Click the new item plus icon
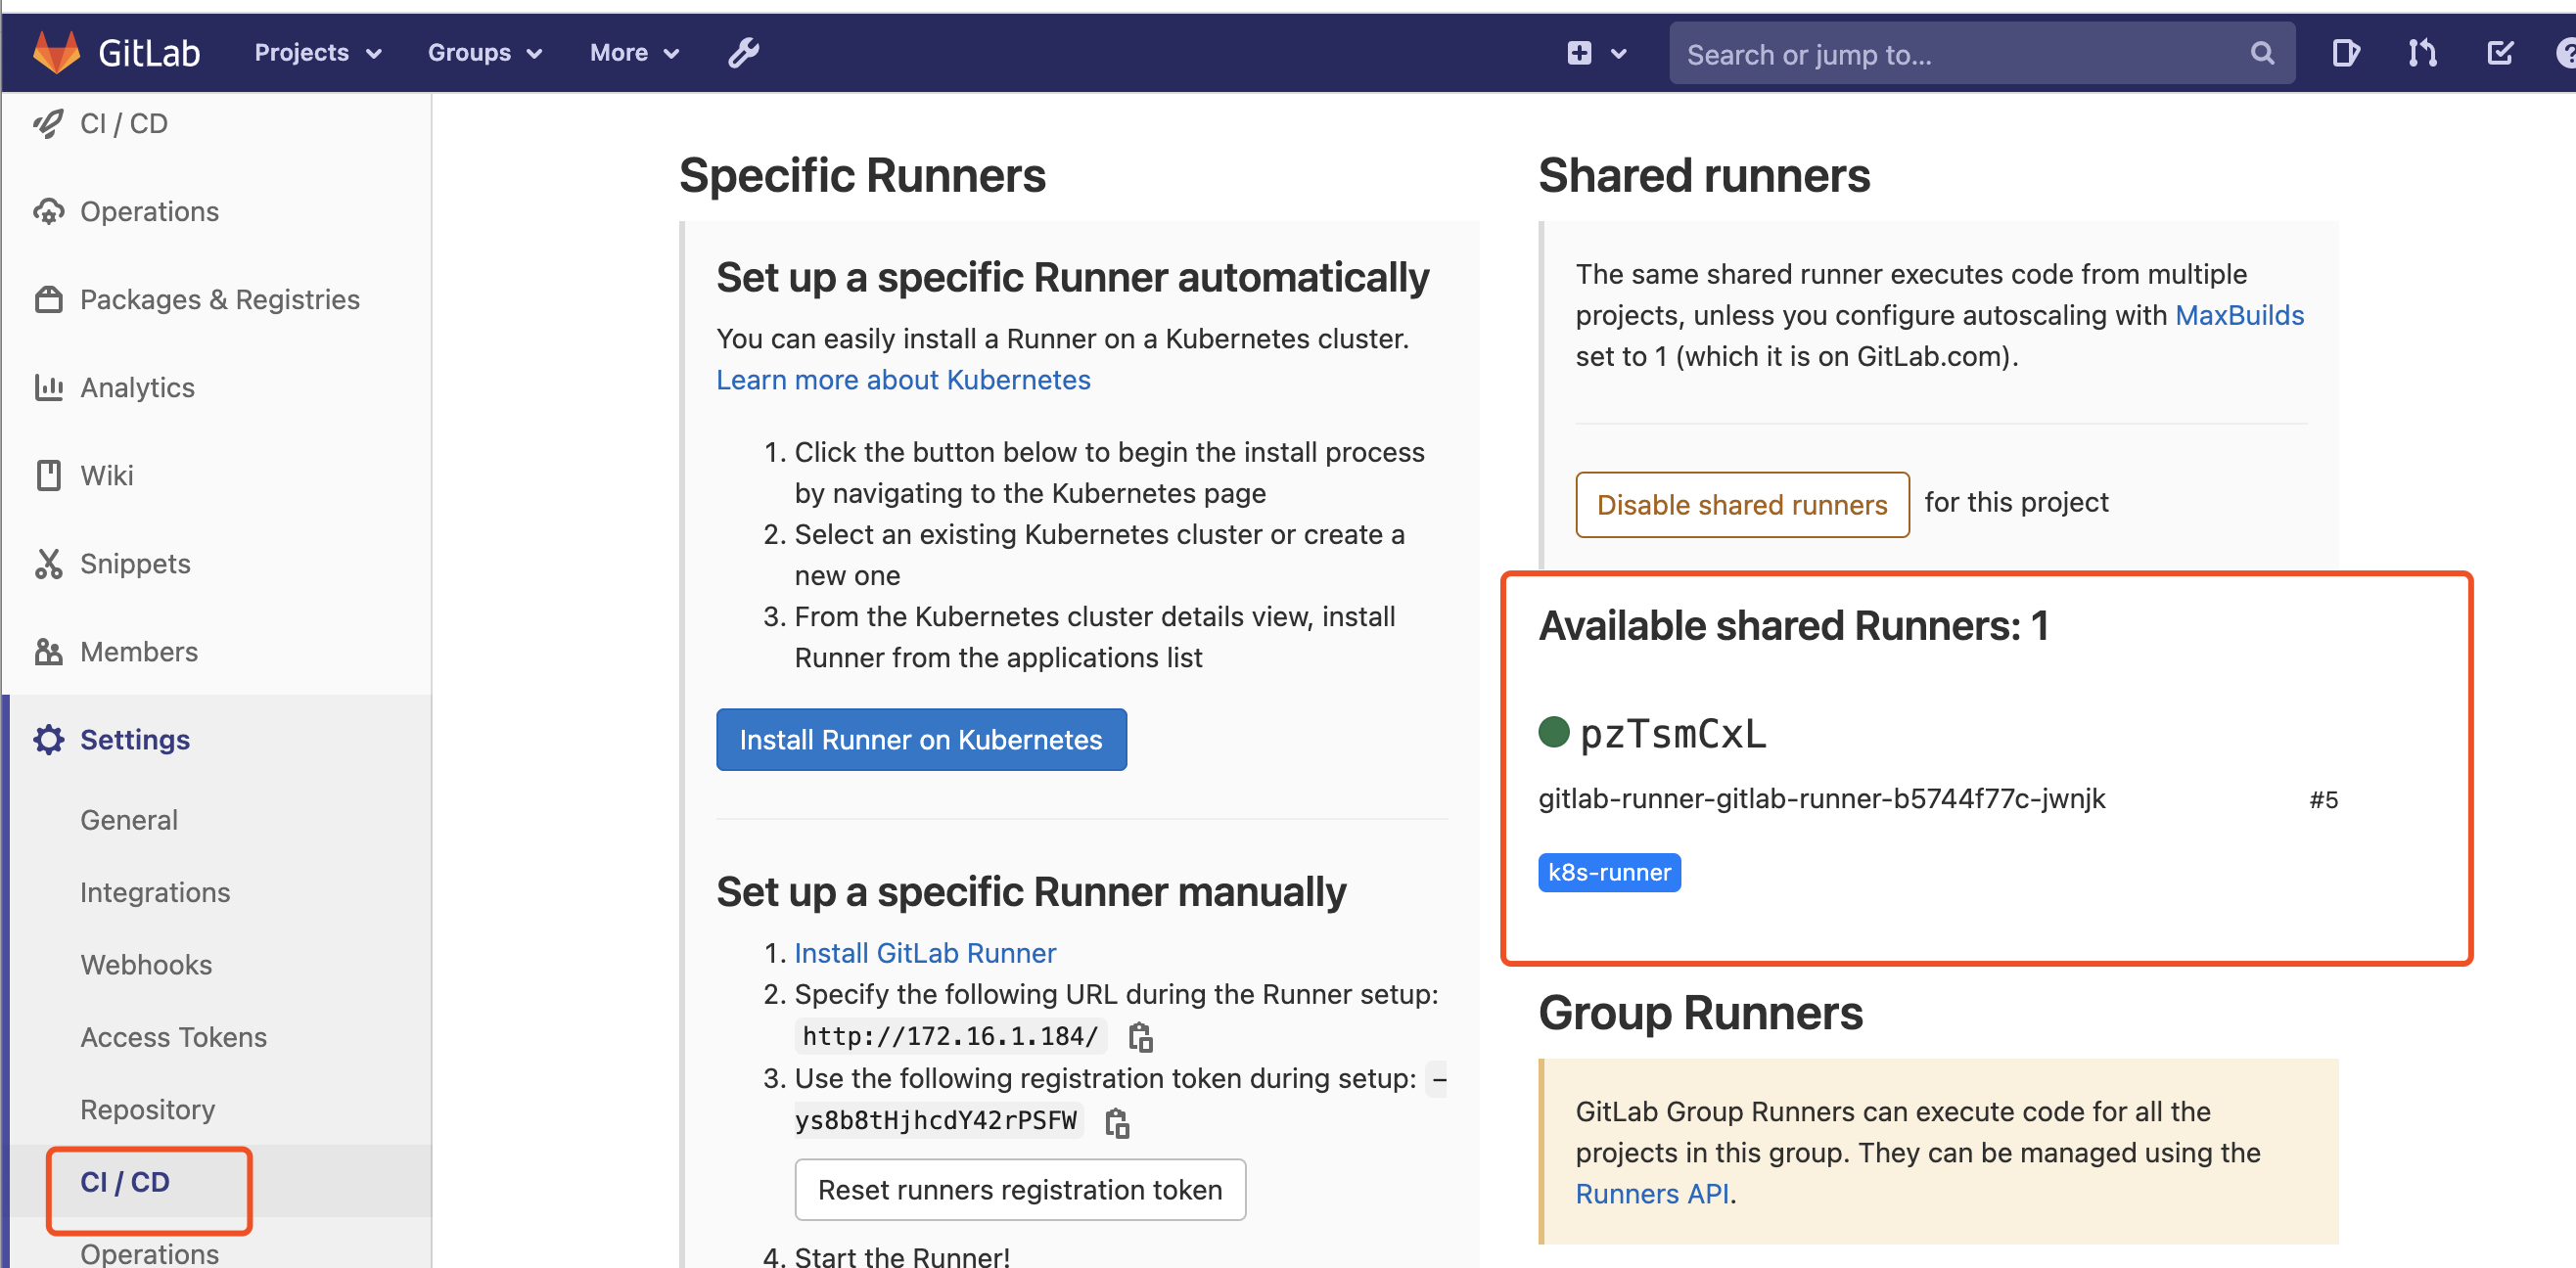Screen dimensions: 2576x1268 pos(1579,53)
